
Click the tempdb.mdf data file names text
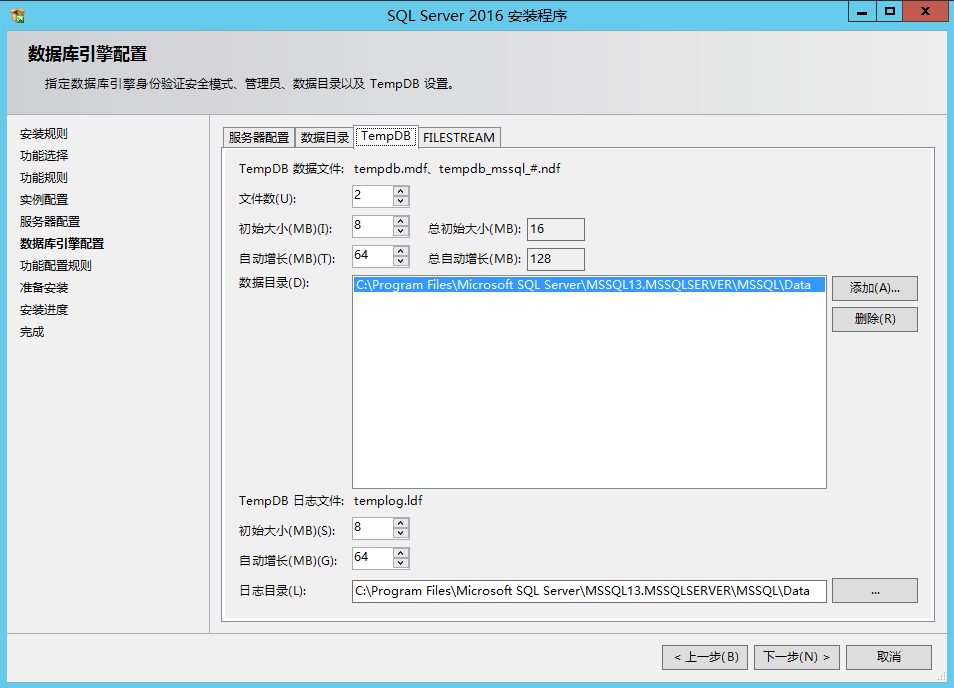[x=457, y=169]
